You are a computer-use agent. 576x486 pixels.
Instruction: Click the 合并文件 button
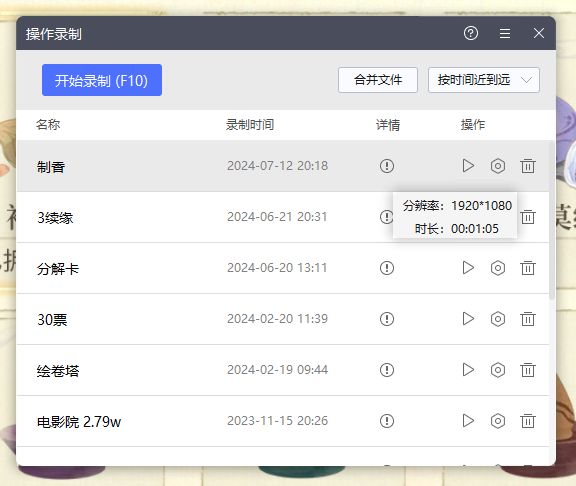click(378, 80)
